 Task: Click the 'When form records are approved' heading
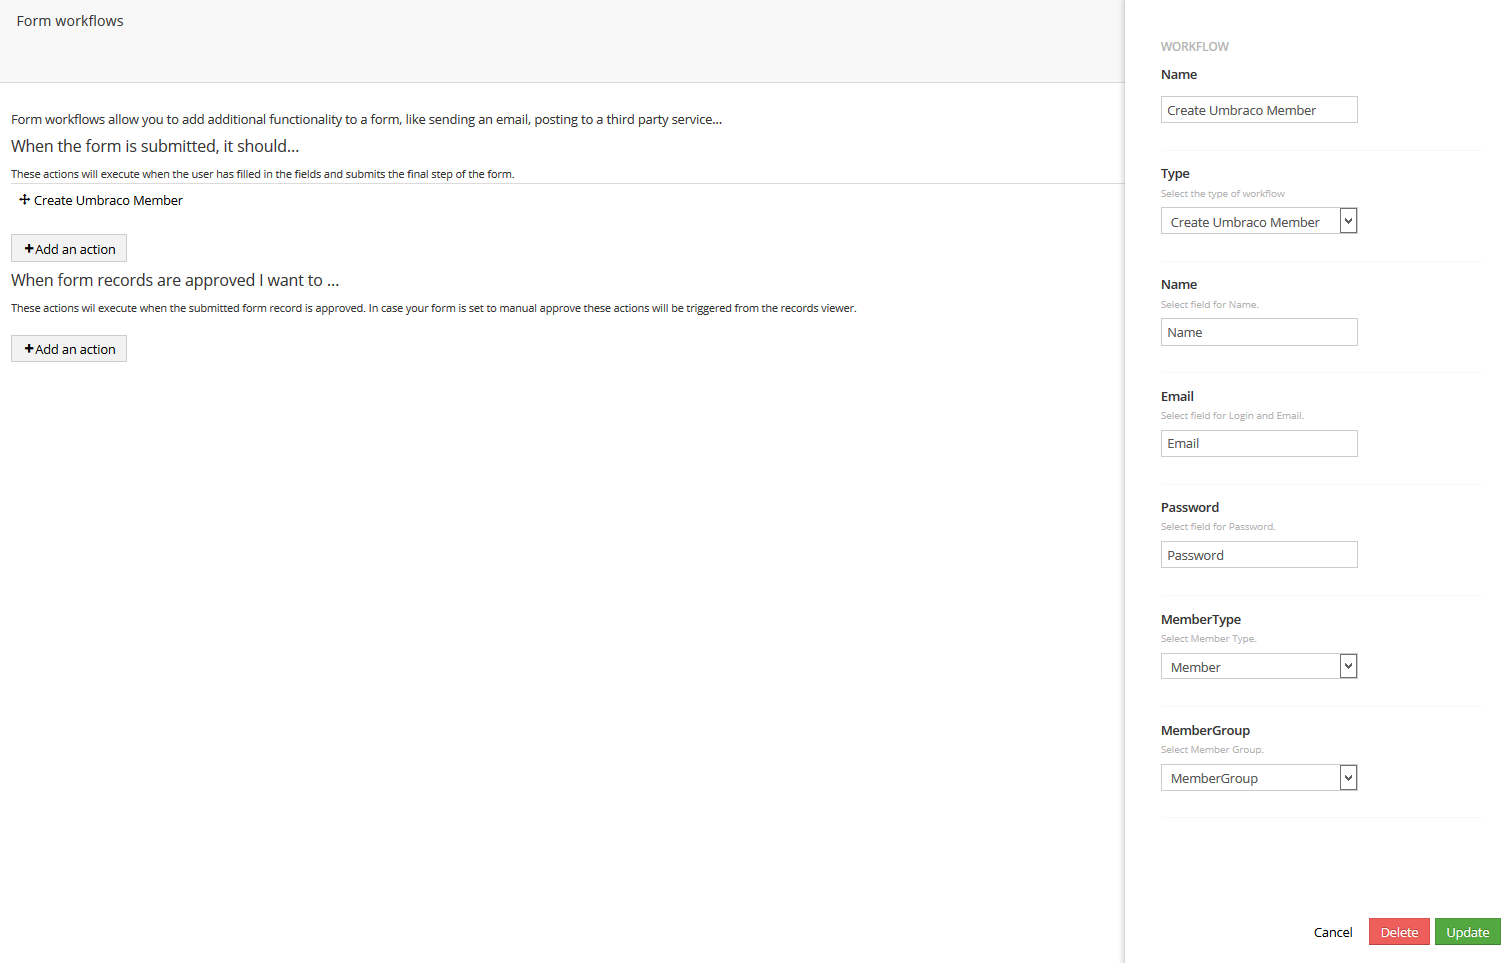point(175,280)
